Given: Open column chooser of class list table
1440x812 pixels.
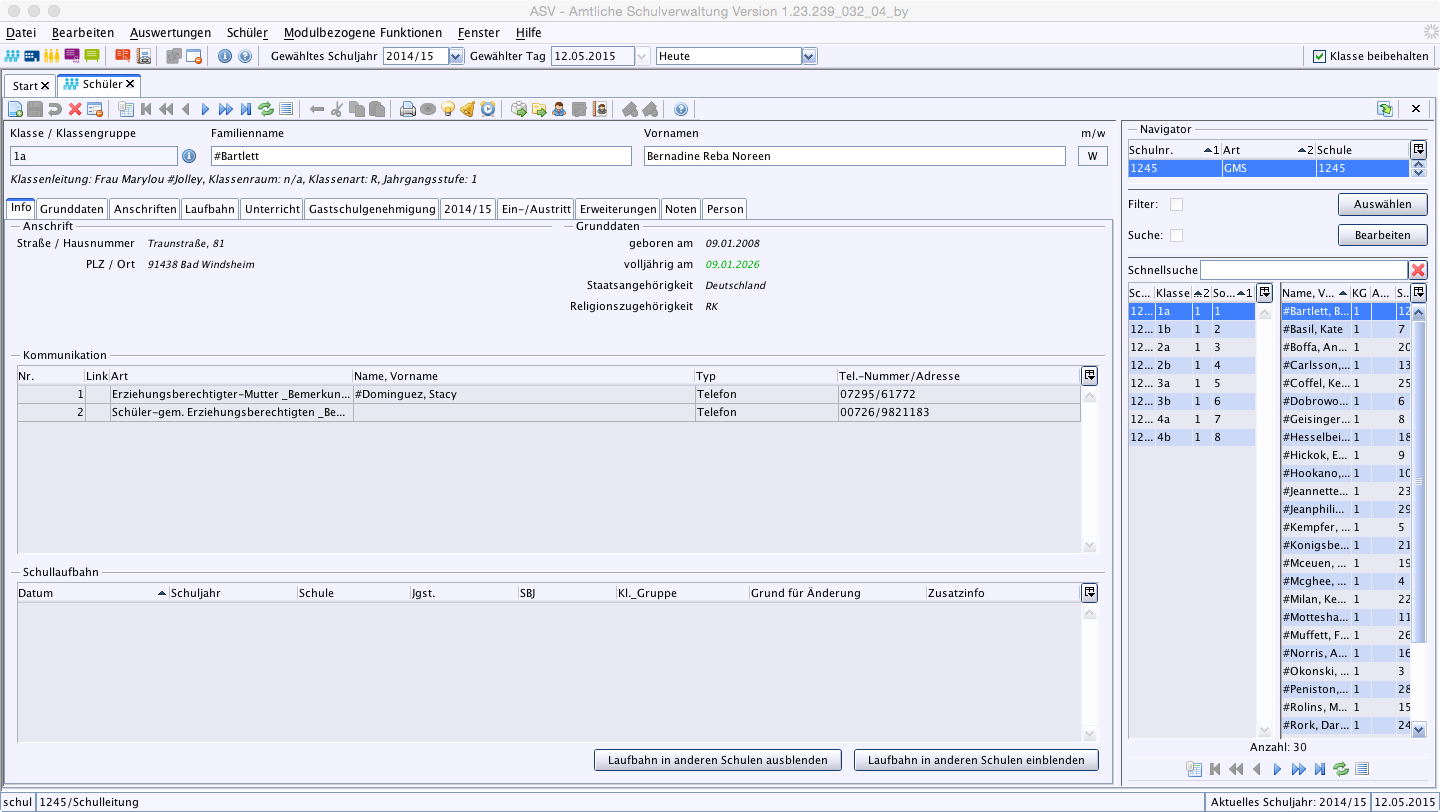Looking at the screenshot, I should pyautogui.click(x=1264, y=292).
